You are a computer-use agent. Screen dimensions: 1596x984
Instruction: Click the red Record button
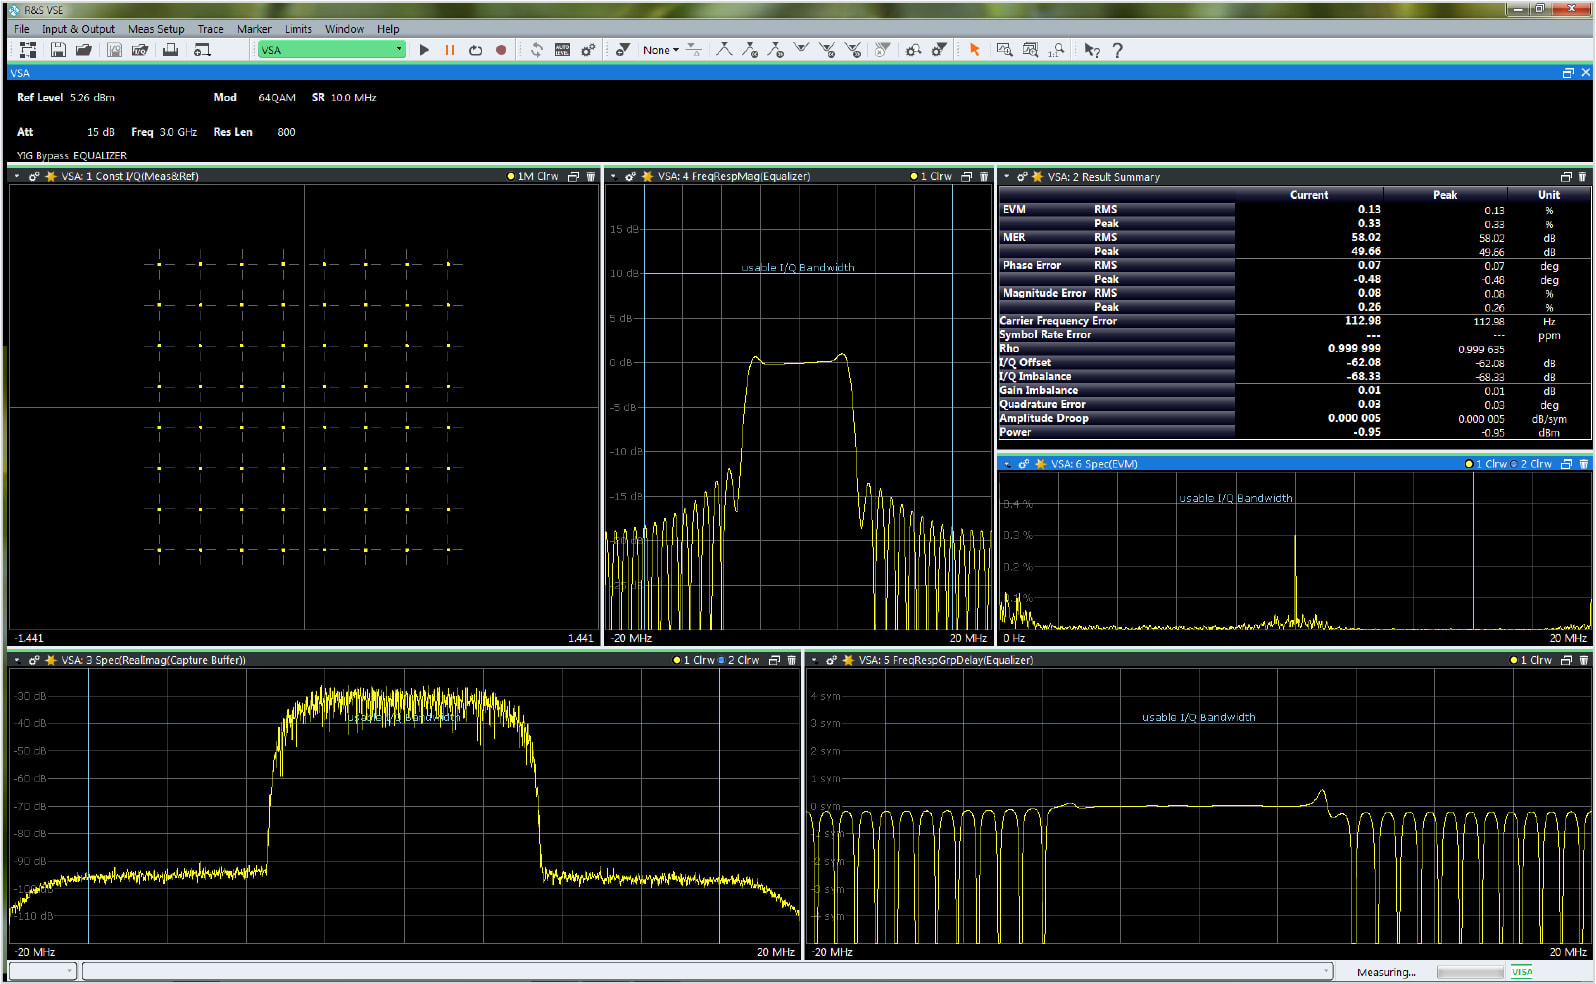coord(501,50)
